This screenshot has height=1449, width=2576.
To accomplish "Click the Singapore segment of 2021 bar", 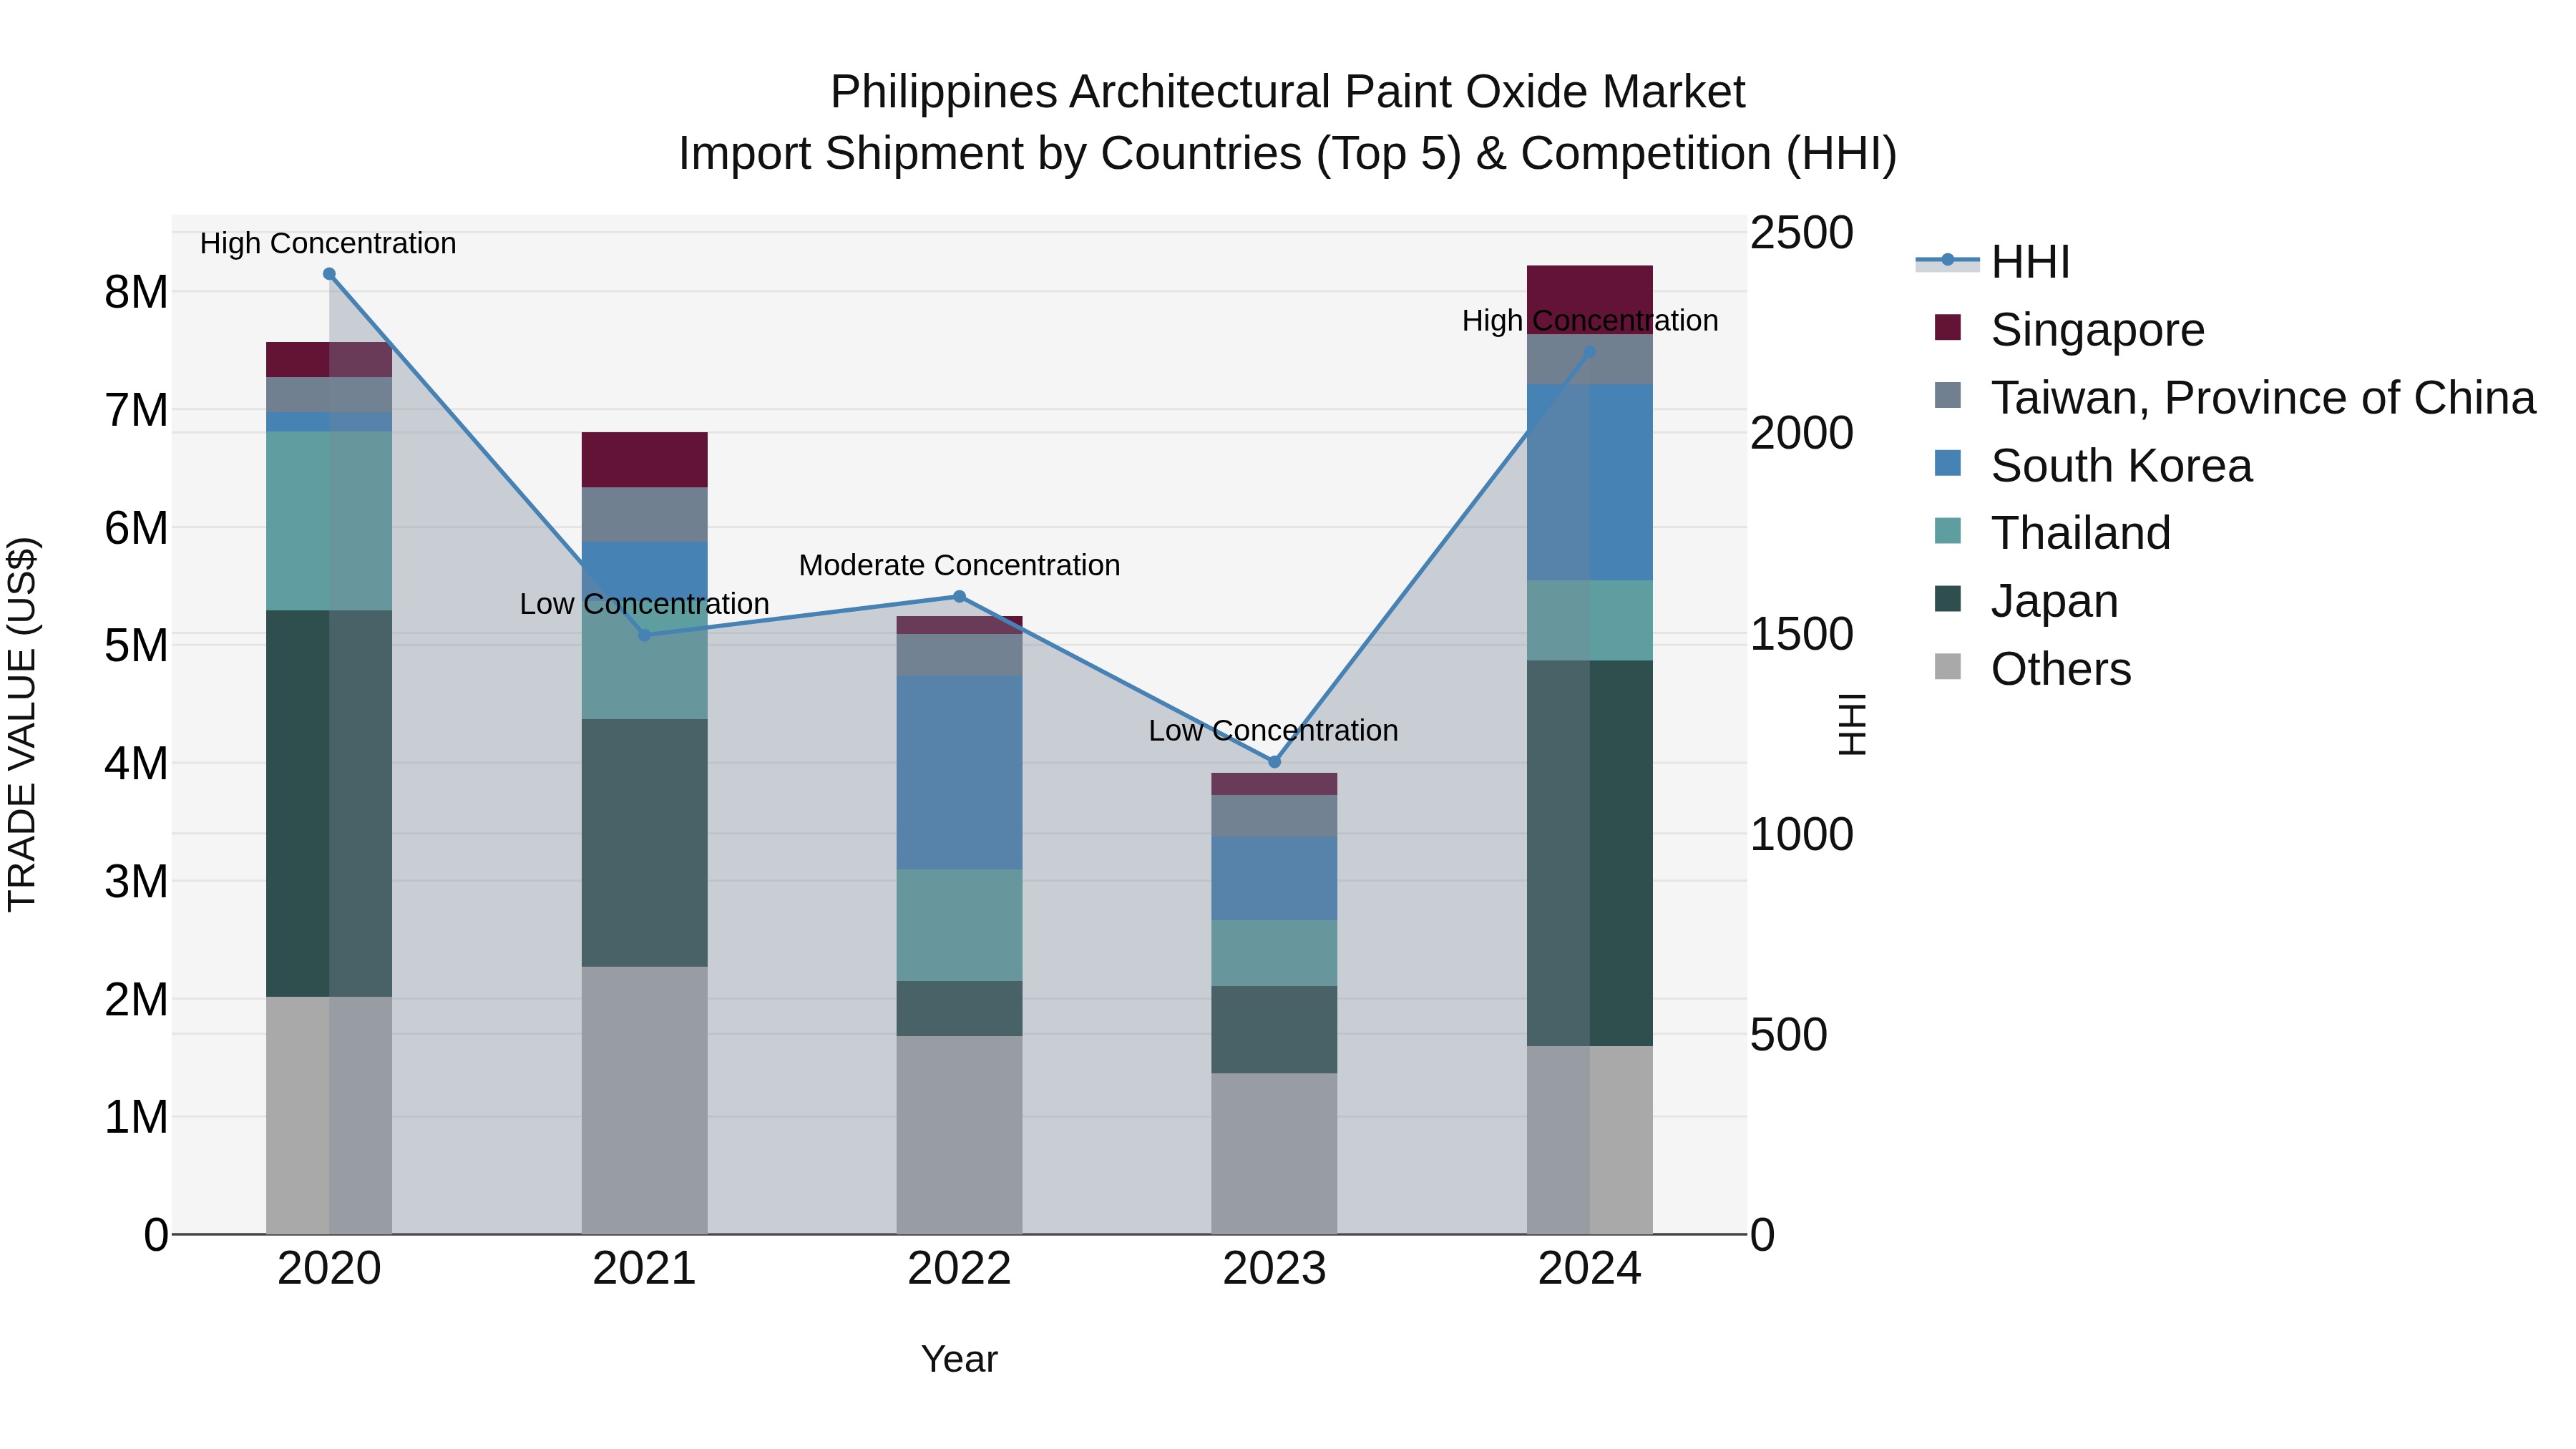I will click(x=644, y=460).
